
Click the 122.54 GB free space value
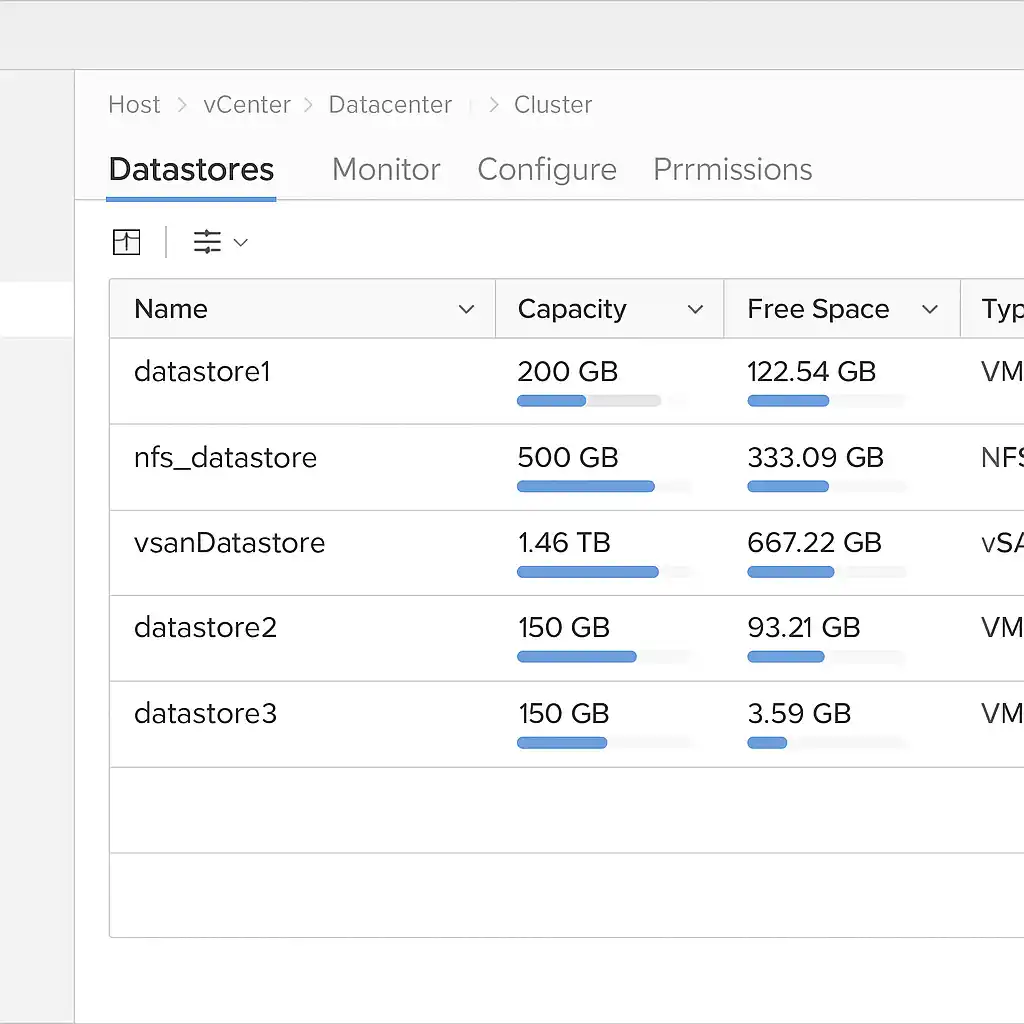(812, 372)
